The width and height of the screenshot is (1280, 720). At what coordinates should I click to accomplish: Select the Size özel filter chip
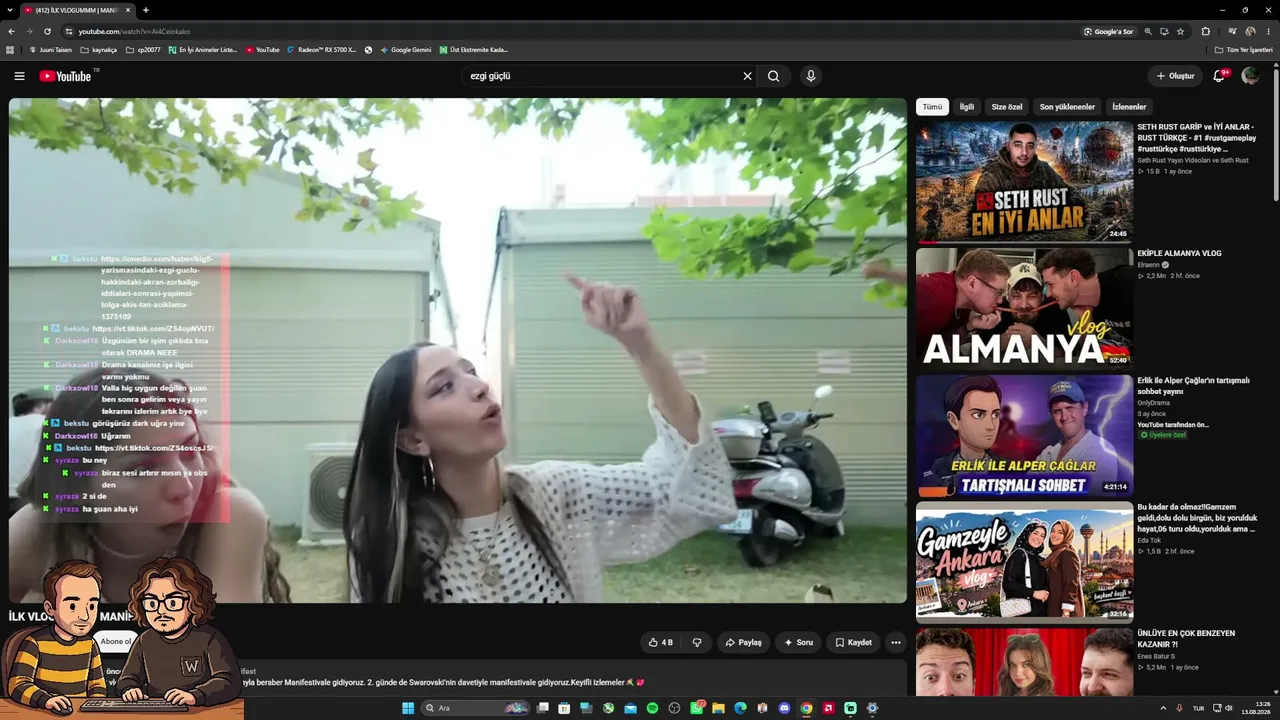1007,107
